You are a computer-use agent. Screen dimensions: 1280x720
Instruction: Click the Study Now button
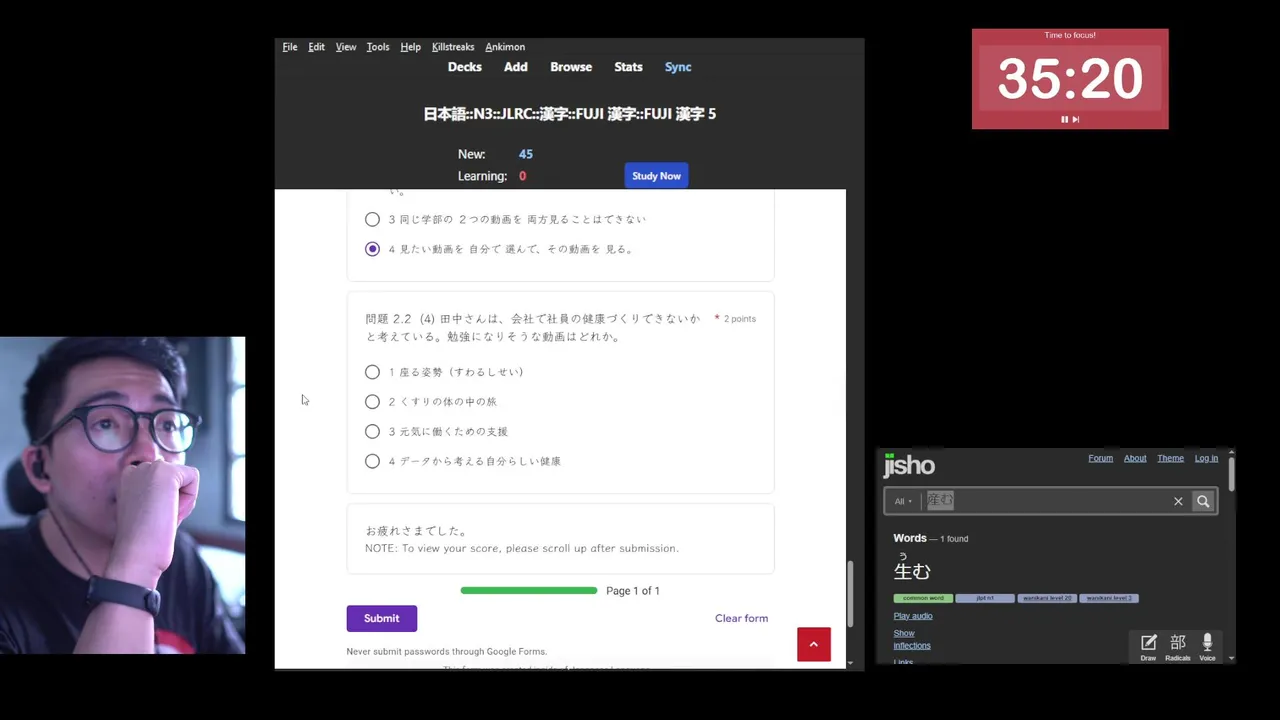pos(656,176)
